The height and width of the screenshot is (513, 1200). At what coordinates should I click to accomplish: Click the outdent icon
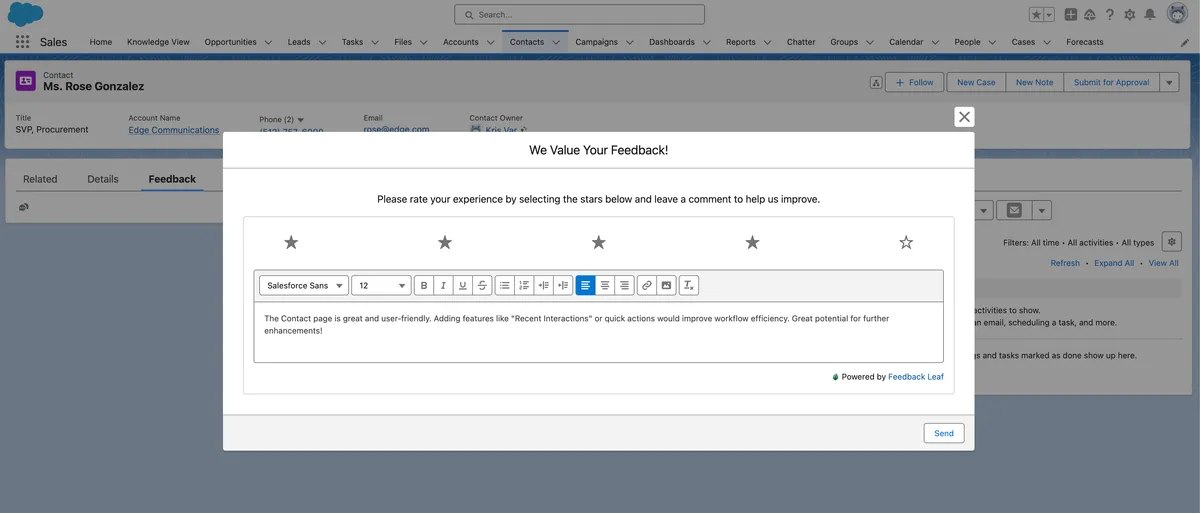563,285
